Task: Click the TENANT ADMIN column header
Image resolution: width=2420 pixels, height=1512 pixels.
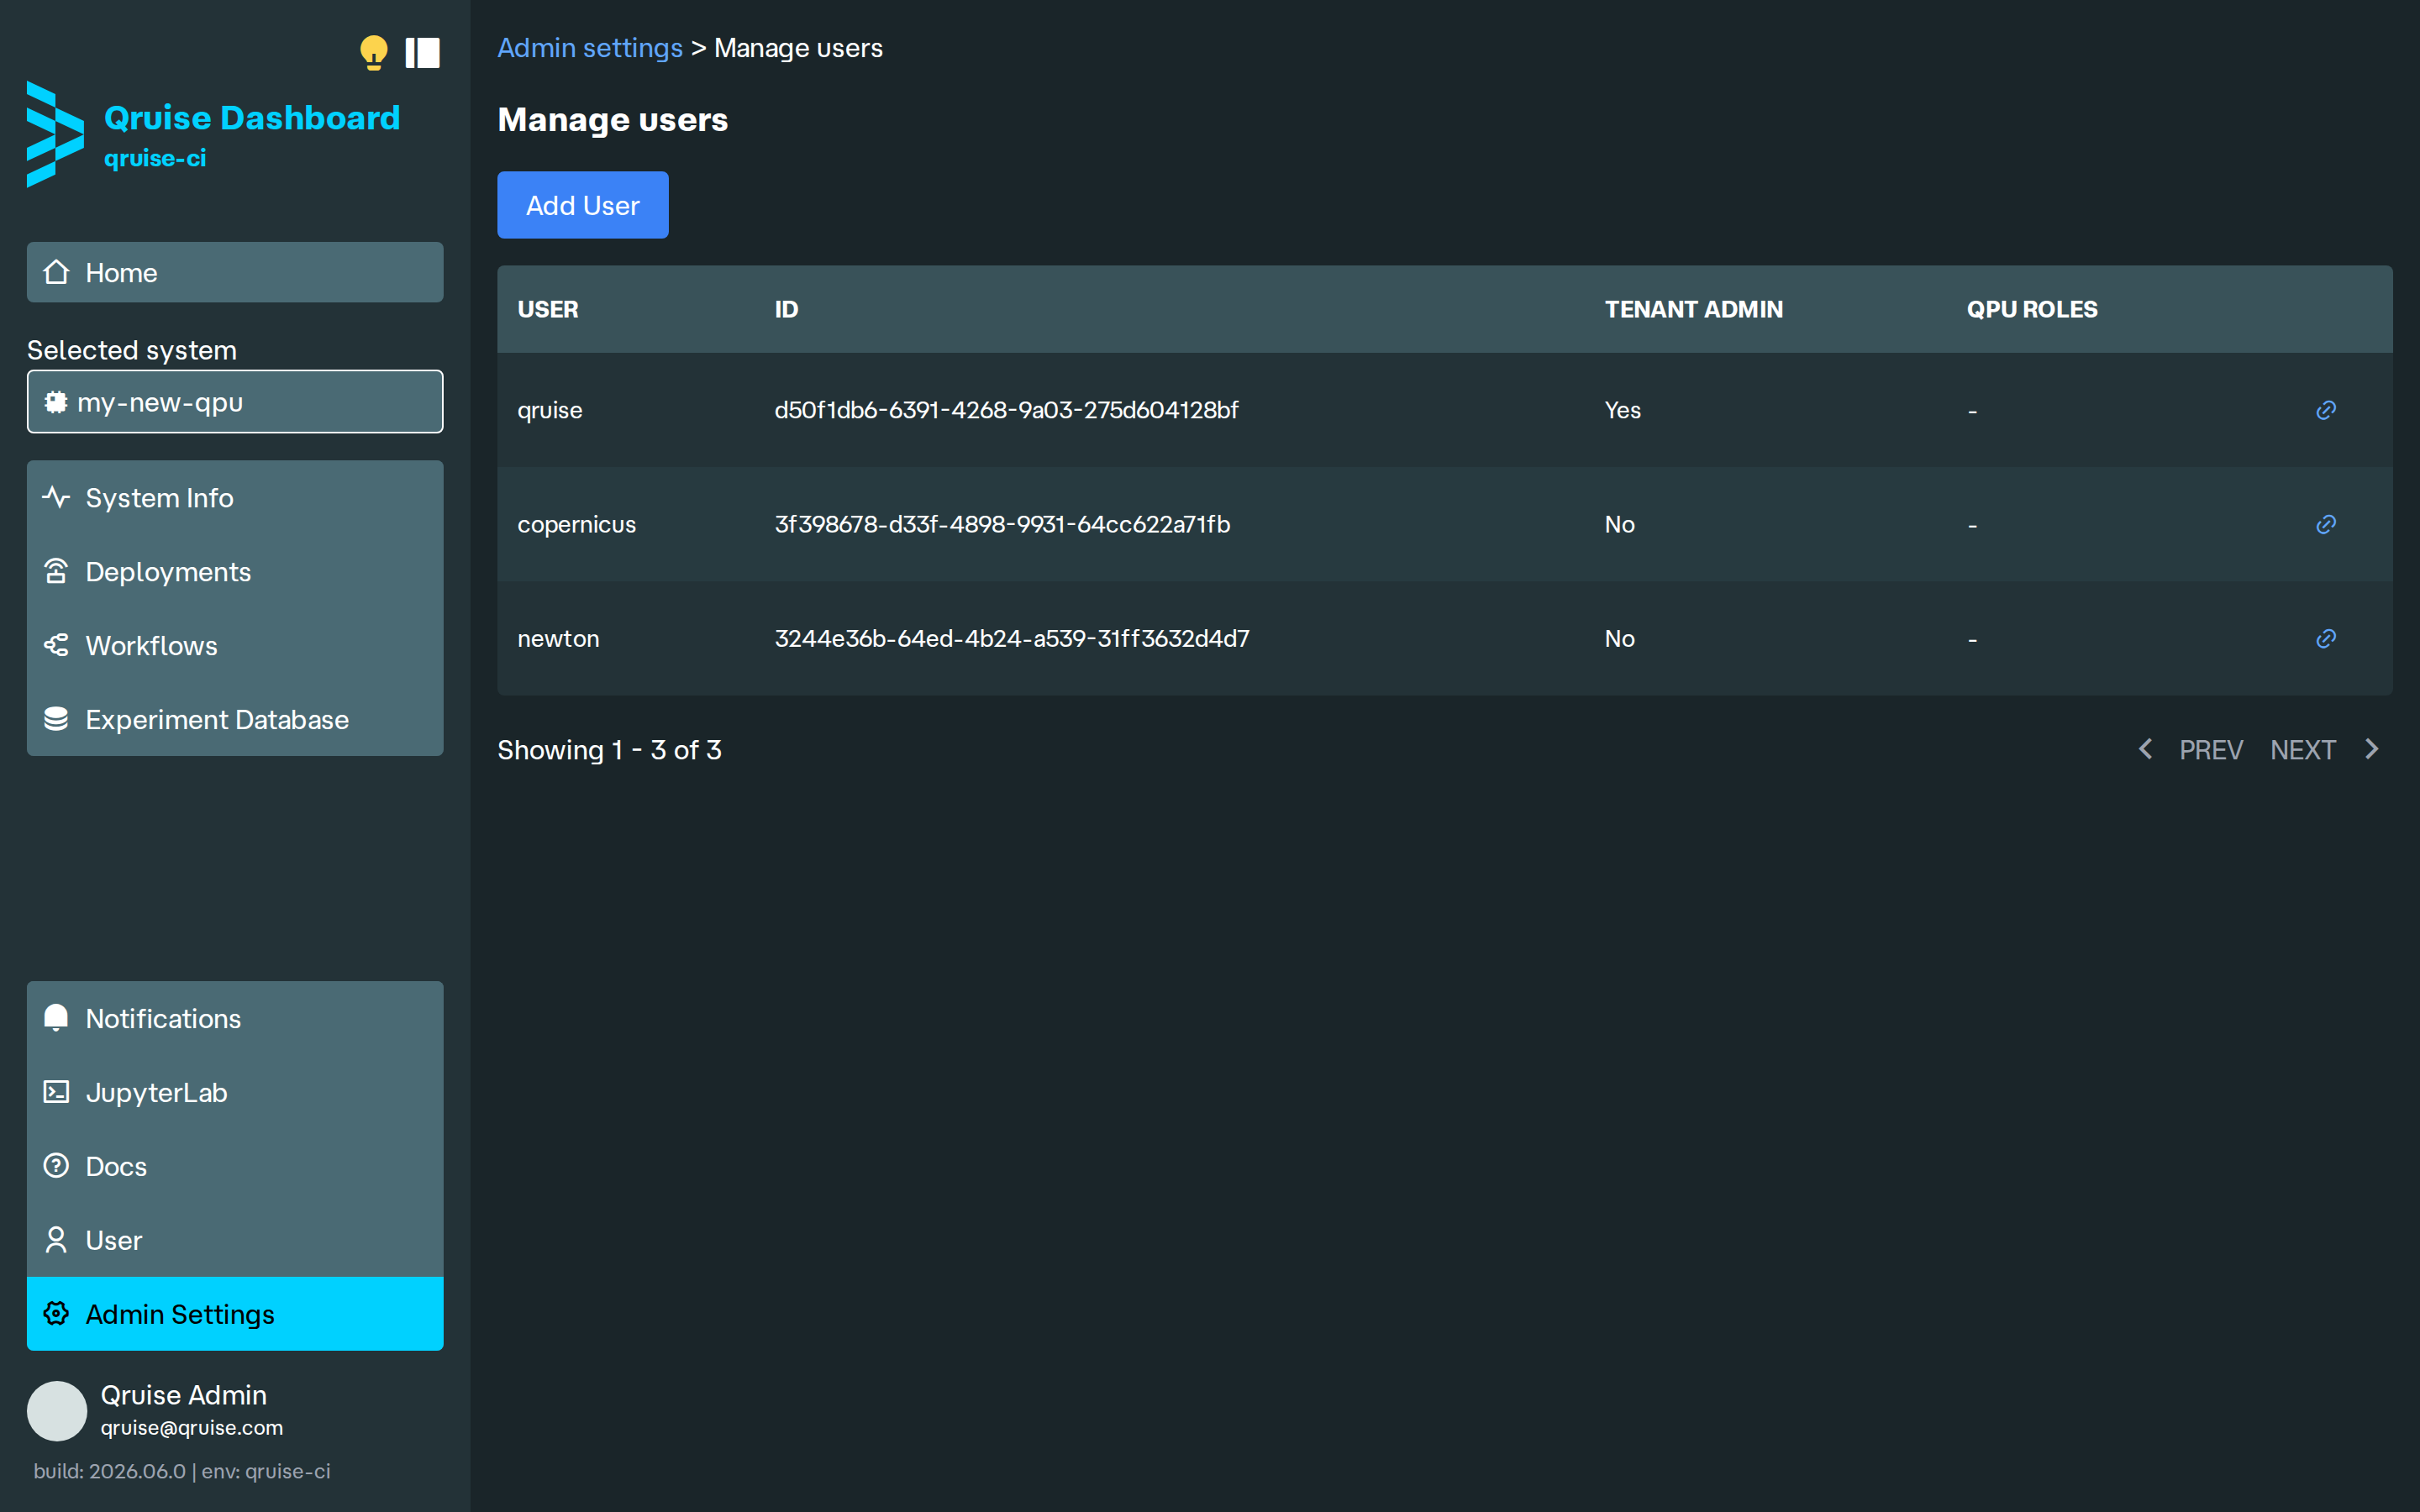Action: coord(1694,309)
